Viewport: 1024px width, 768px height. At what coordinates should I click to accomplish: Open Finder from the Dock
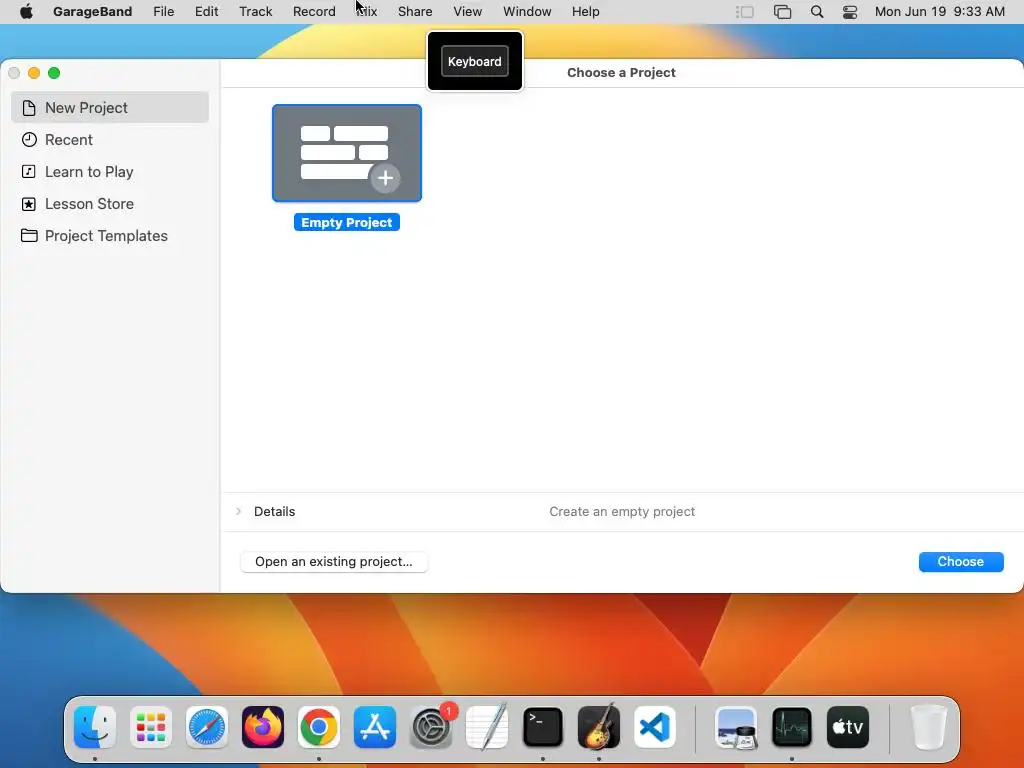click(x=95, y=727)
